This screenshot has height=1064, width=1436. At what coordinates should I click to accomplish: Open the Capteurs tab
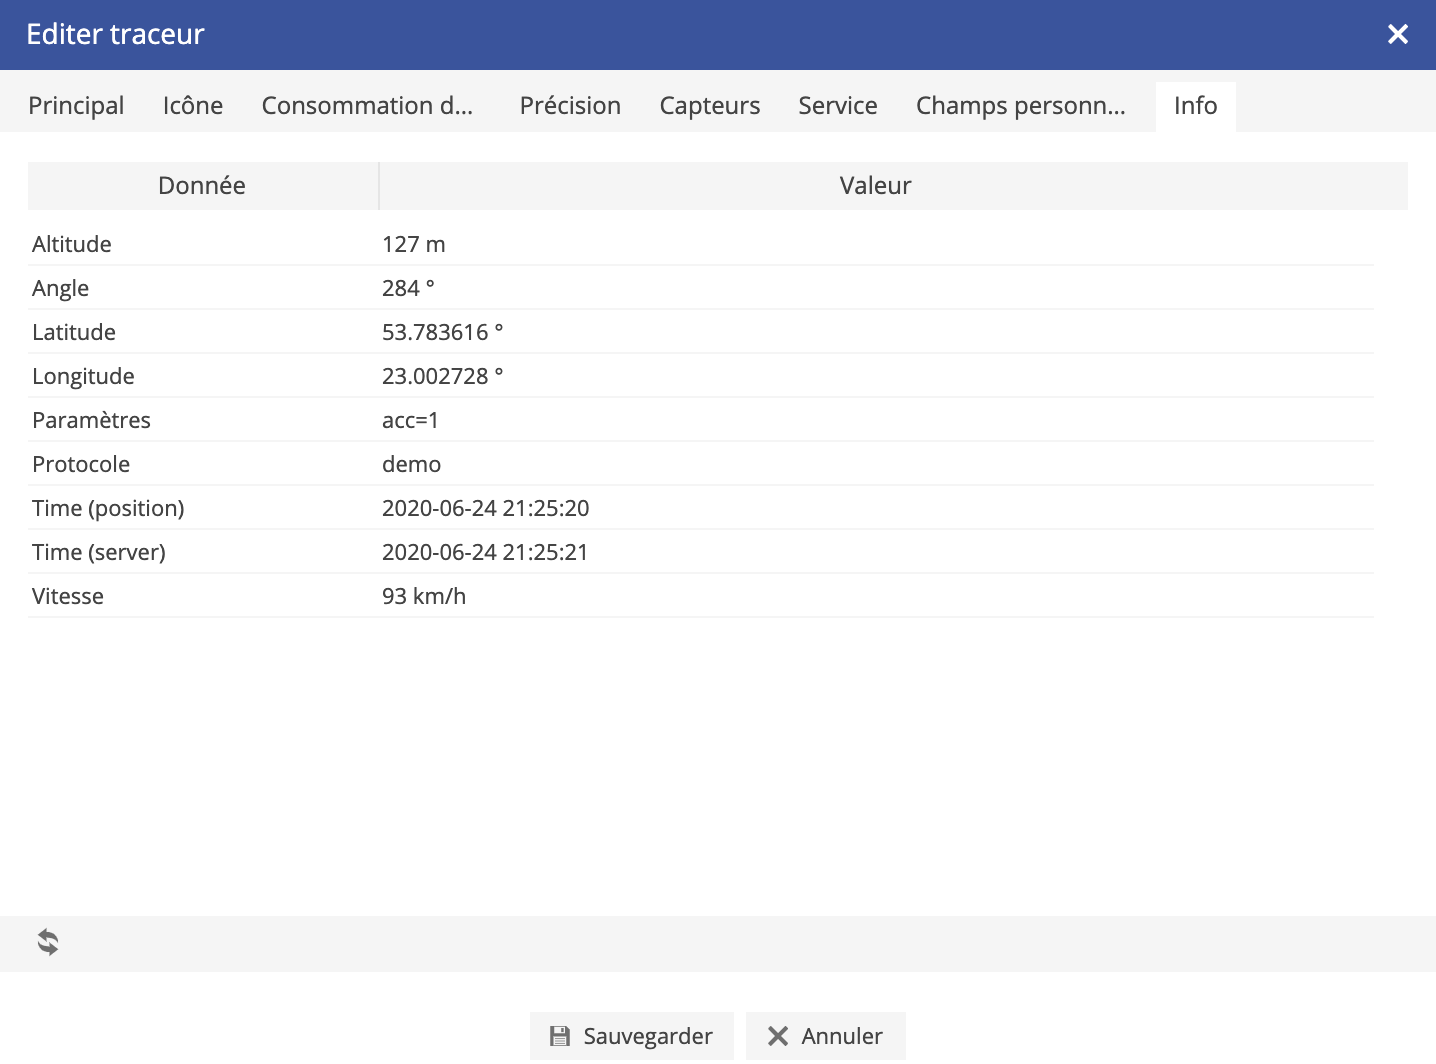709,106
